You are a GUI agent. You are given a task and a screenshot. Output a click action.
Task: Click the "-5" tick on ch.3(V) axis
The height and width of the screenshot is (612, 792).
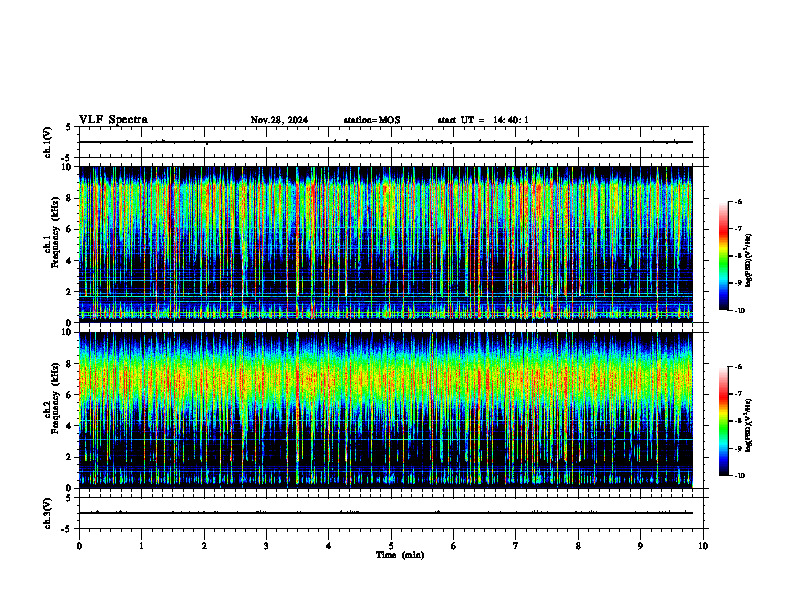67,529
